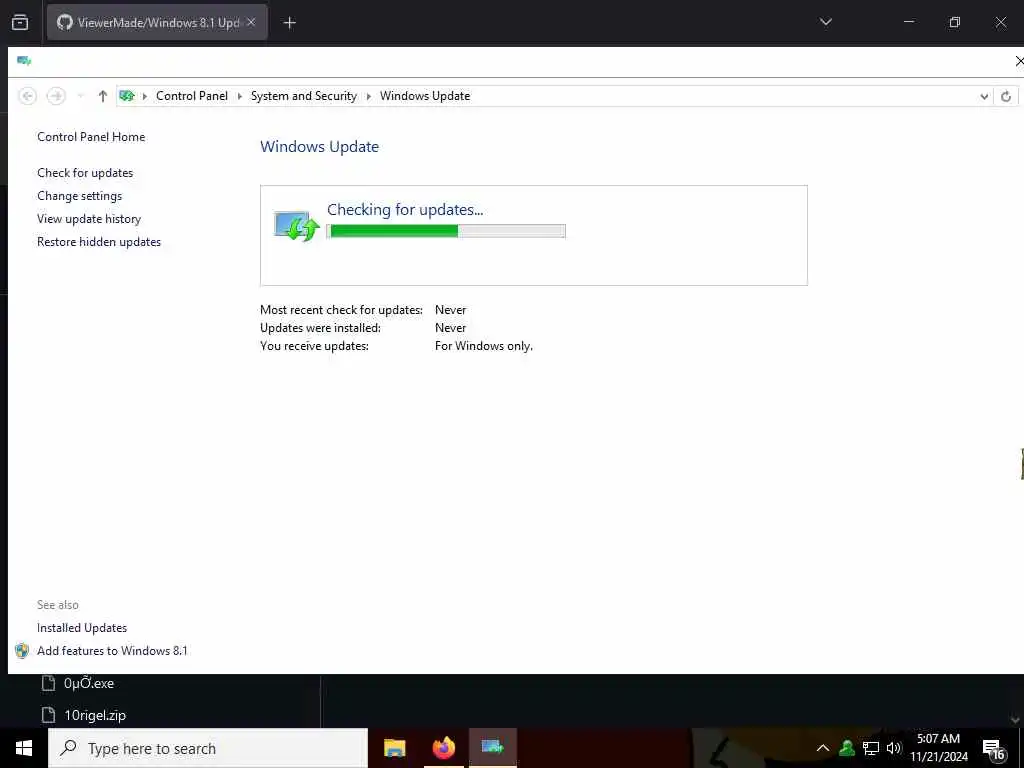
Task: Click the taskbar clock showing 5:07 AM
Action: coord(939,748)
